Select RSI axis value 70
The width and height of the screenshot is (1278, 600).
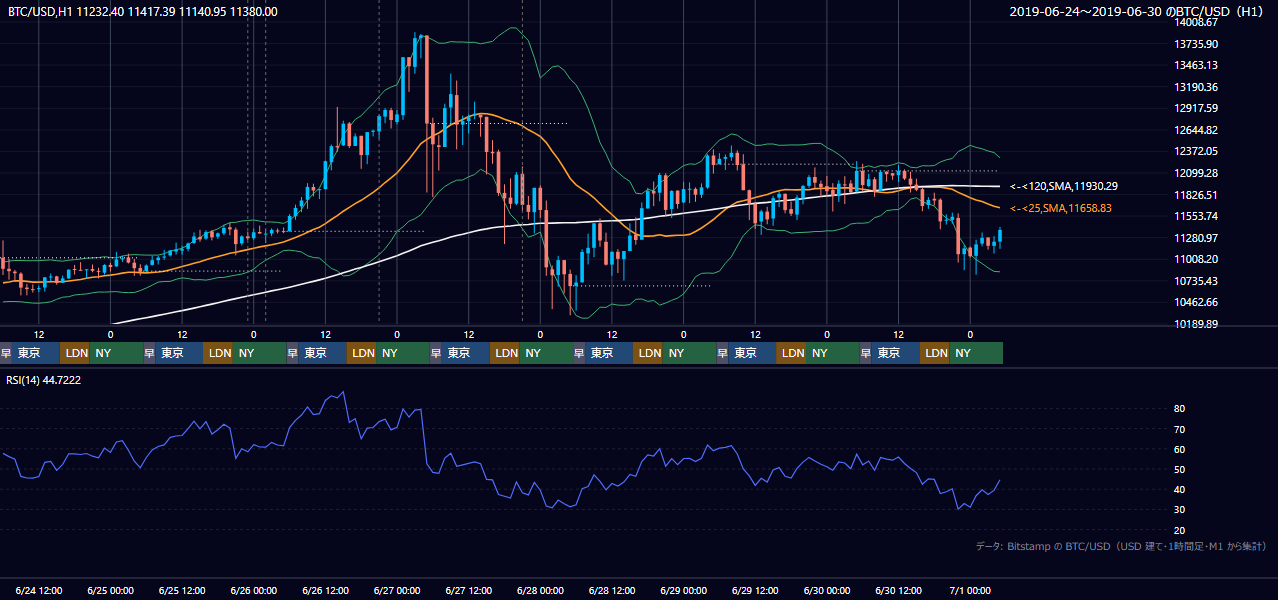[1180, 429]
